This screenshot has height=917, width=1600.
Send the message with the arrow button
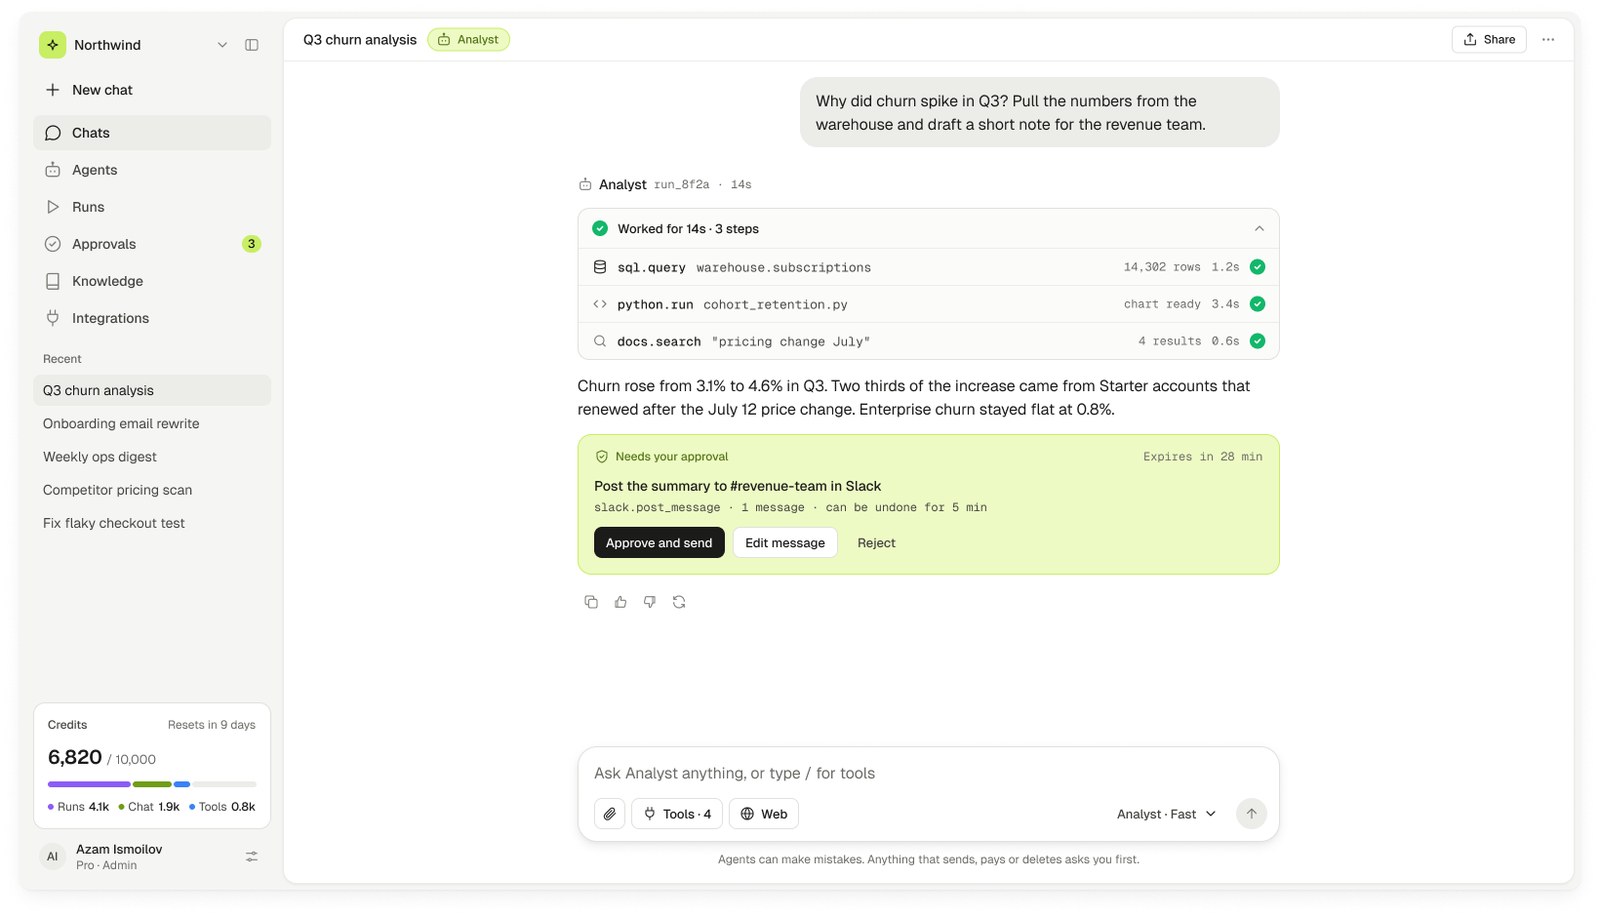1251,814
